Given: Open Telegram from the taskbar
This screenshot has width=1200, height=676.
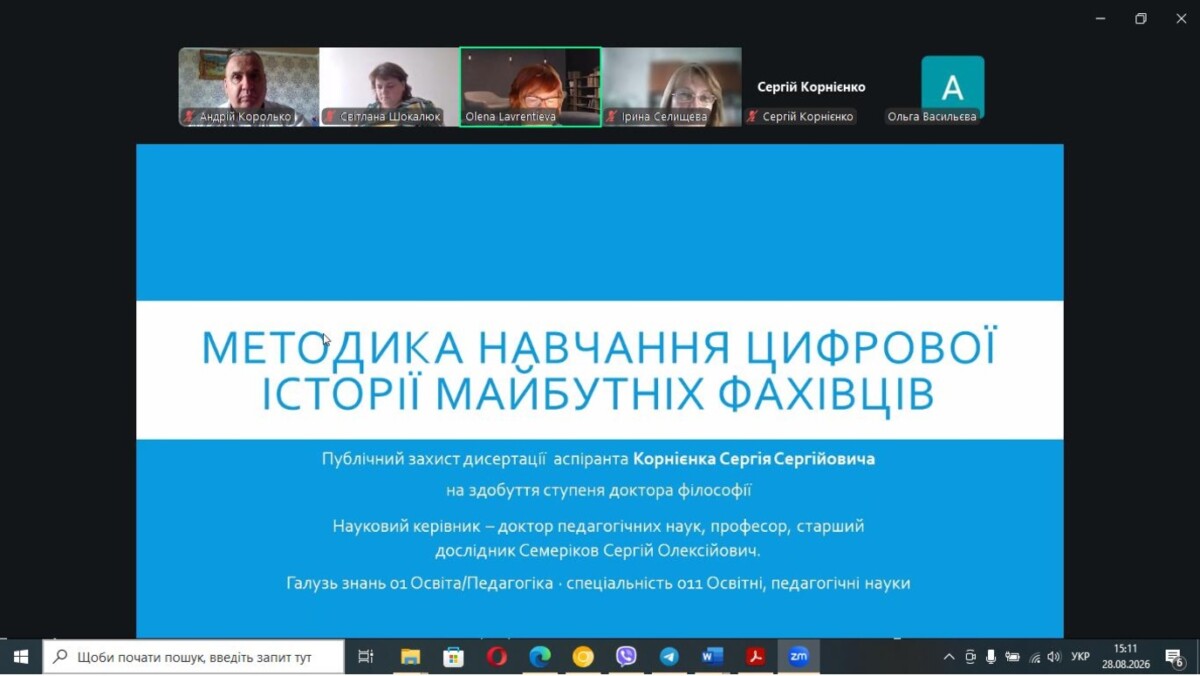Looking at the screenshot, I should [669, 657].
